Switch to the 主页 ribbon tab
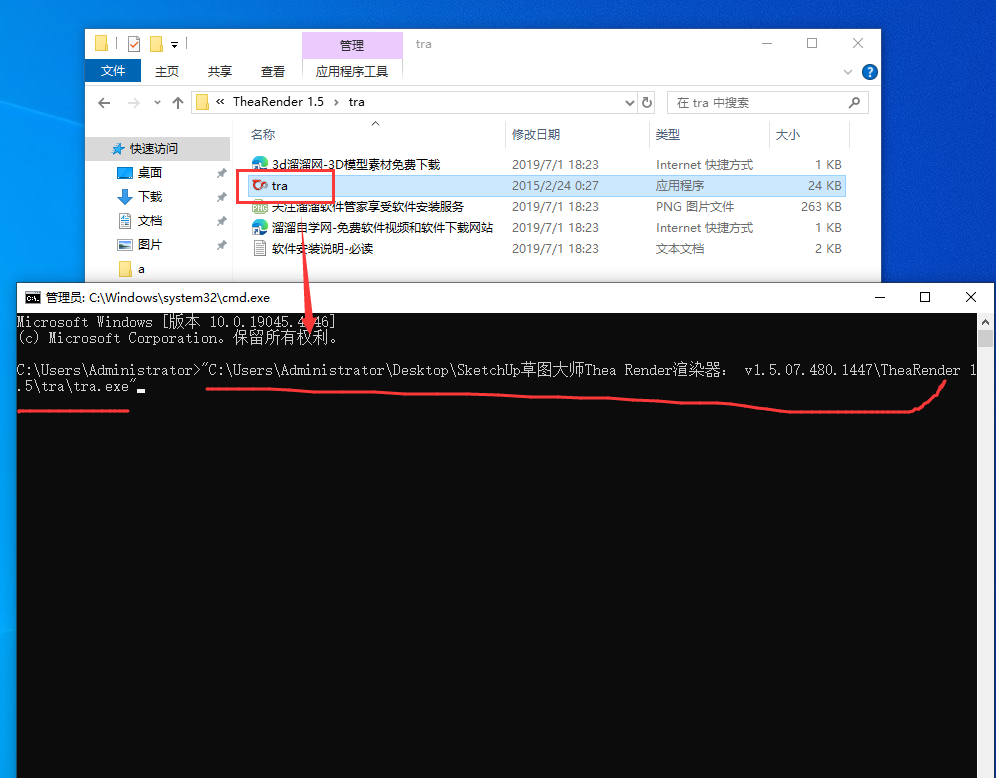996x778 pixels. tap(167, 71)
